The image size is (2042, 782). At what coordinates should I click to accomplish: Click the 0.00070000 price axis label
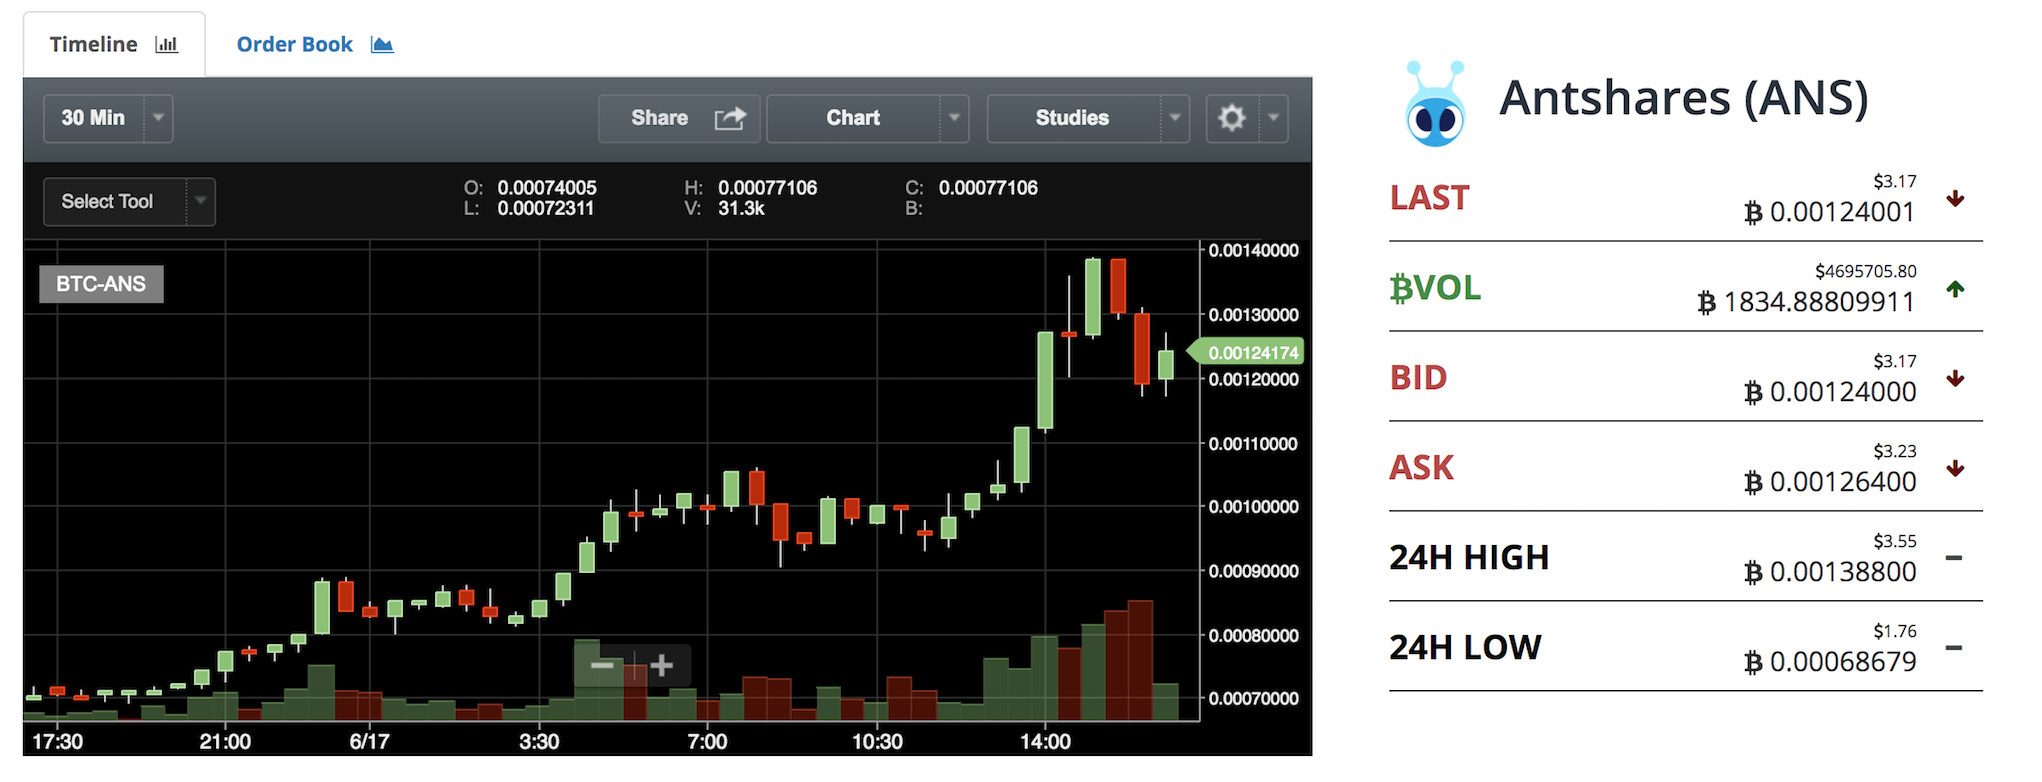(1254, 699)
